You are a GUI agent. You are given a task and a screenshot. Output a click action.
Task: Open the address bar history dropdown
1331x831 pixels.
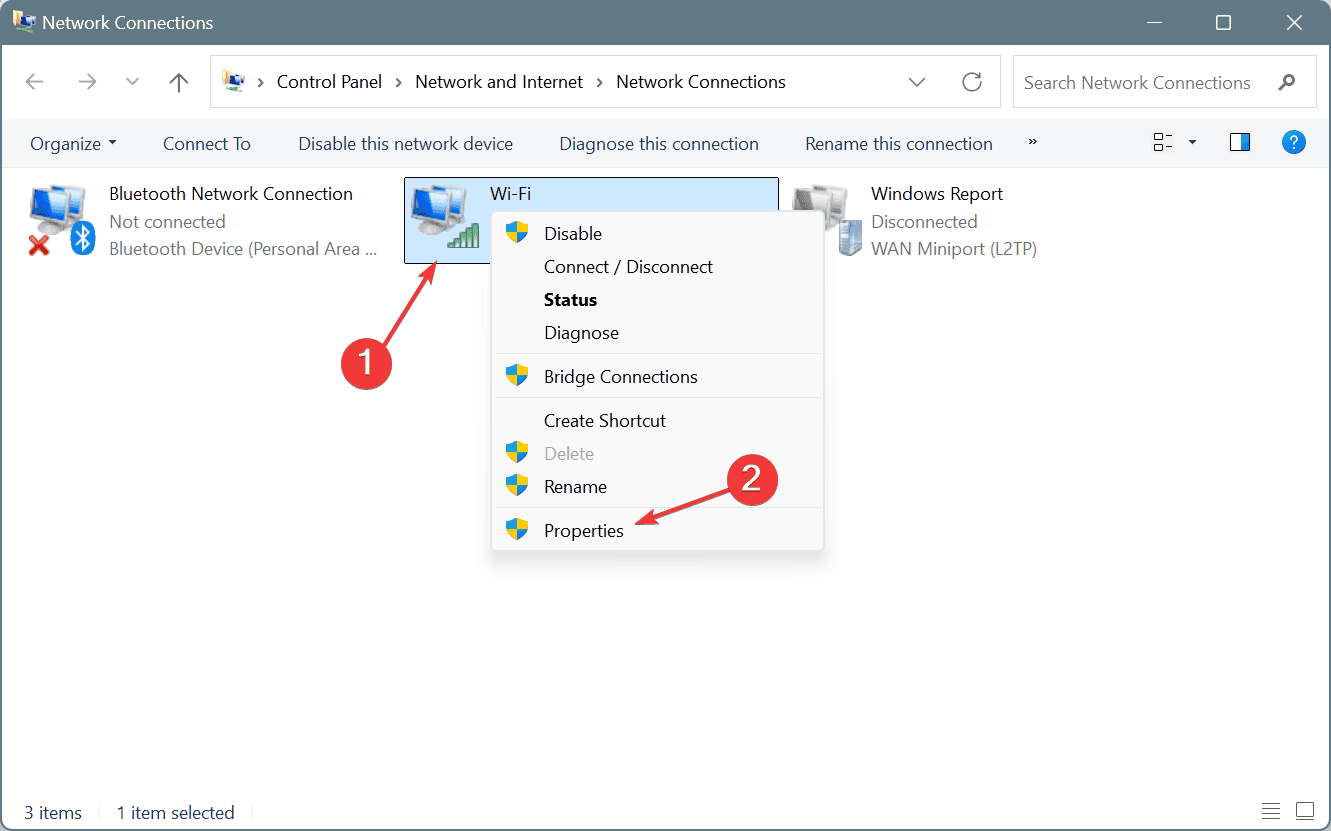pyautogui.click(x=917, y=82)
